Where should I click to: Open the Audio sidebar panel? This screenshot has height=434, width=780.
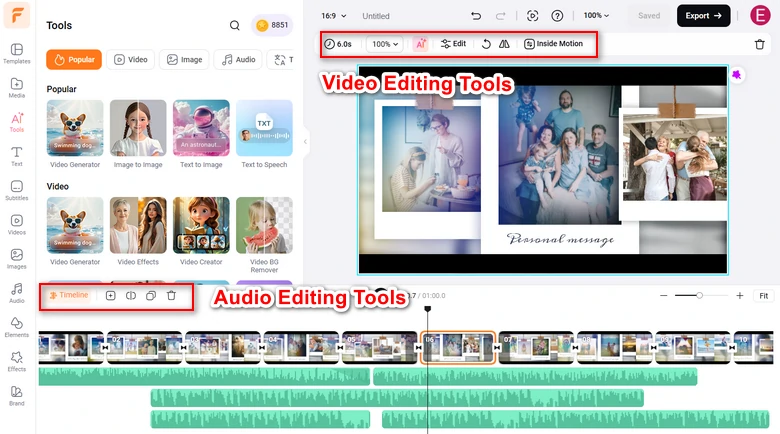click(17, 294)
